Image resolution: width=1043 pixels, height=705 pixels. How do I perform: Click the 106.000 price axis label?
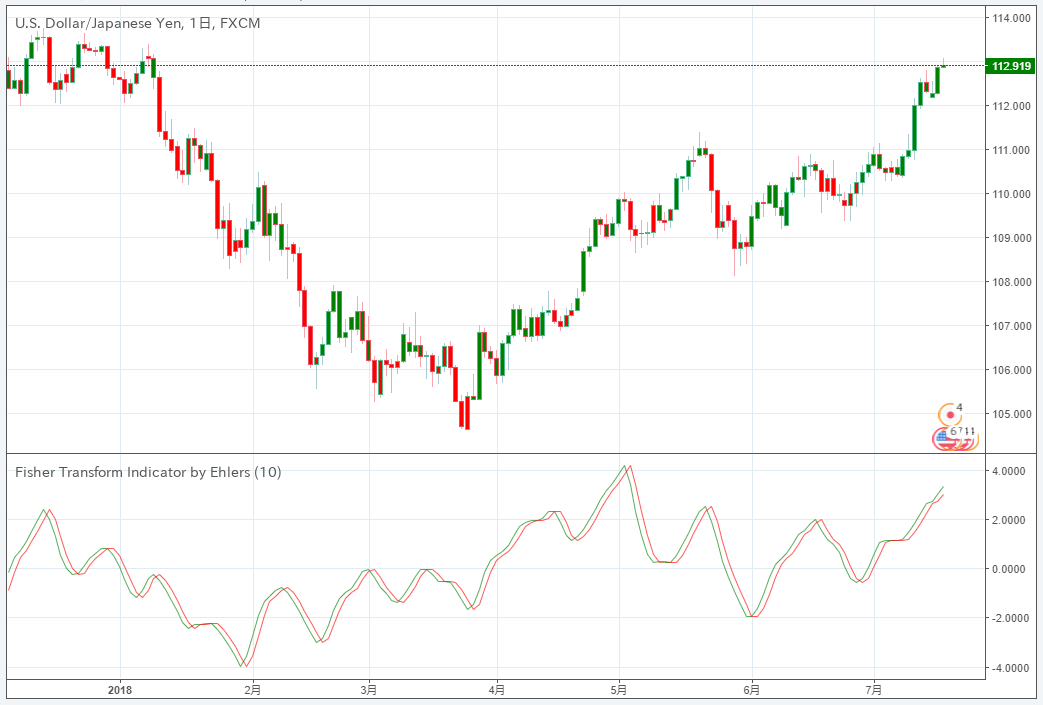point(1011,370)
